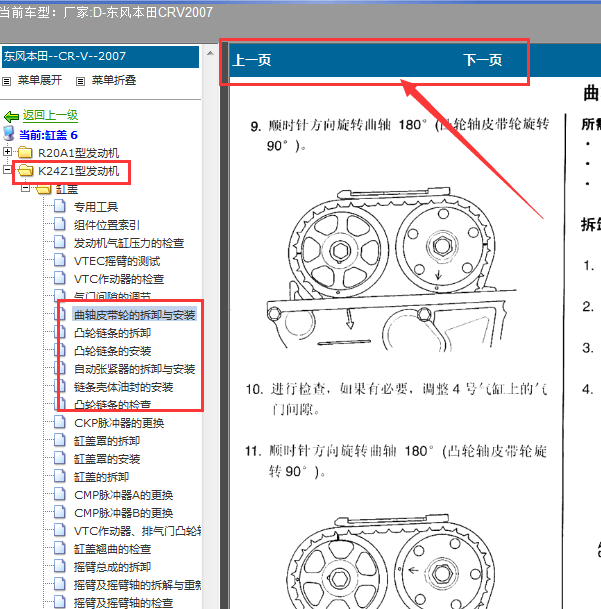Open 缸盖罩的安装 document
Image resolution: width=601 pixels, height=609 pixels.
[107, 459]
